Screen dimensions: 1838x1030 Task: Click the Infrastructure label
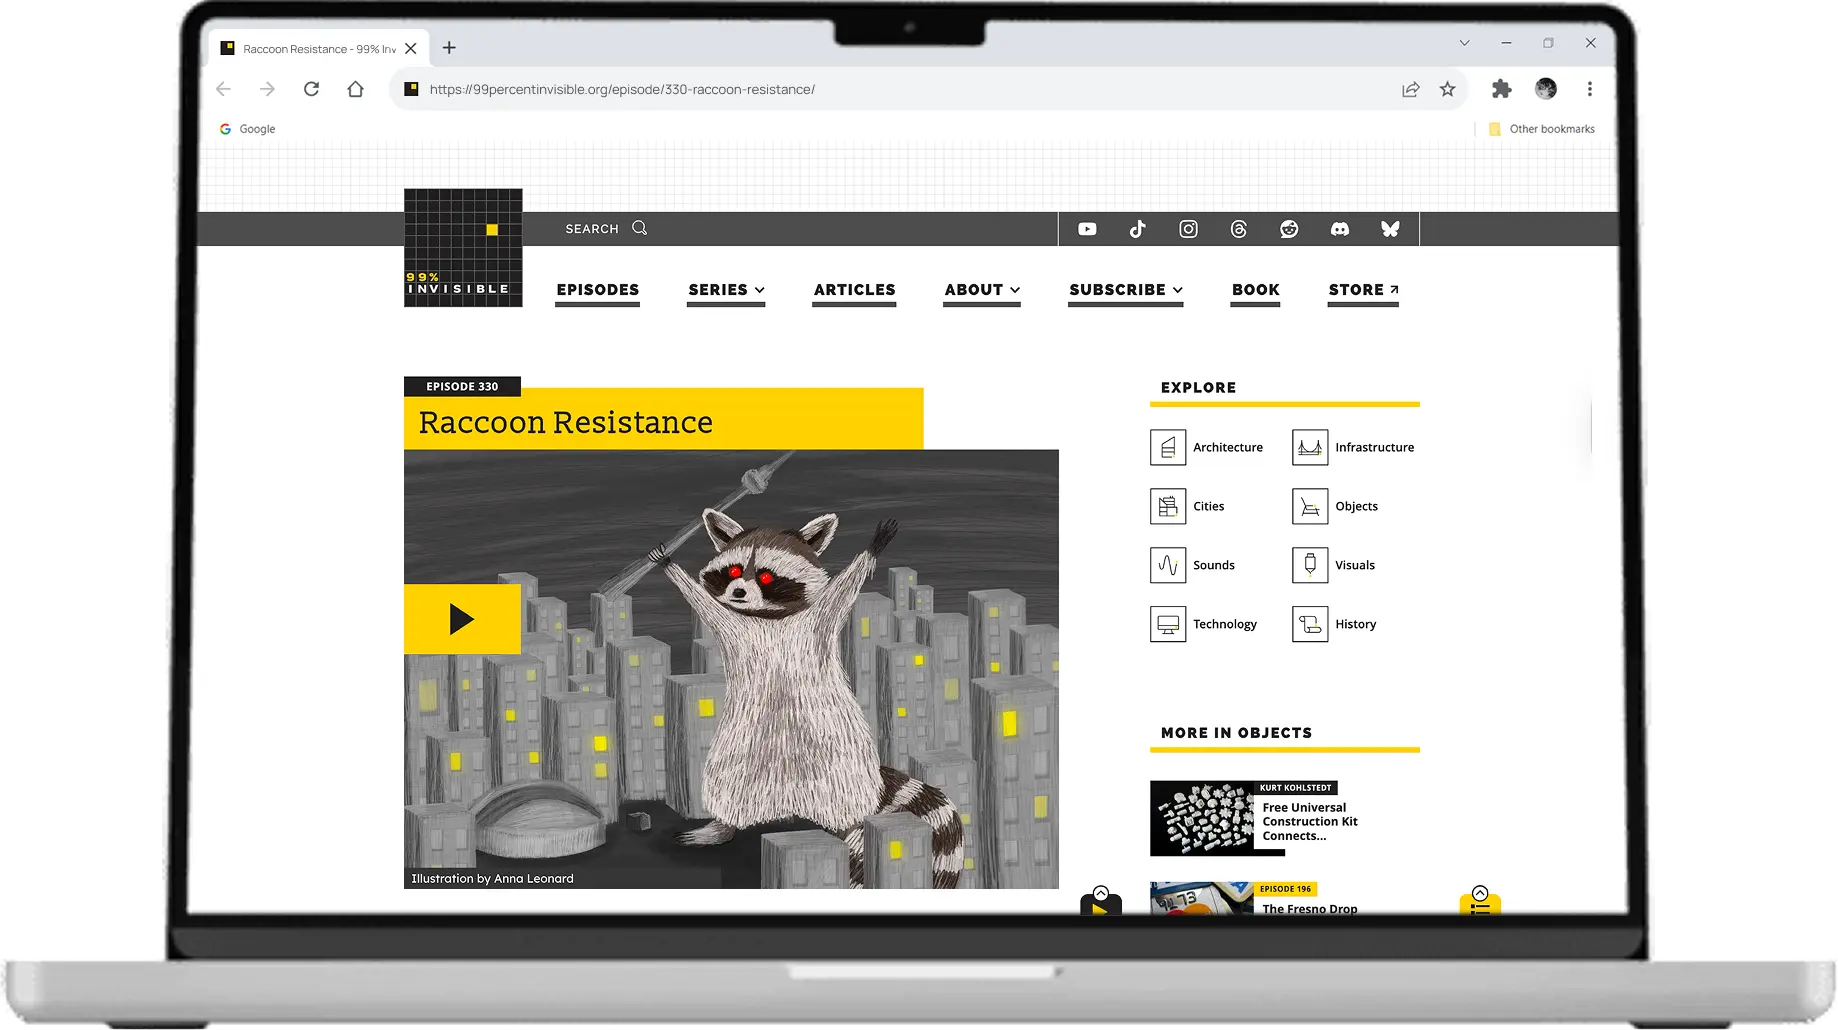point(1374,448)
